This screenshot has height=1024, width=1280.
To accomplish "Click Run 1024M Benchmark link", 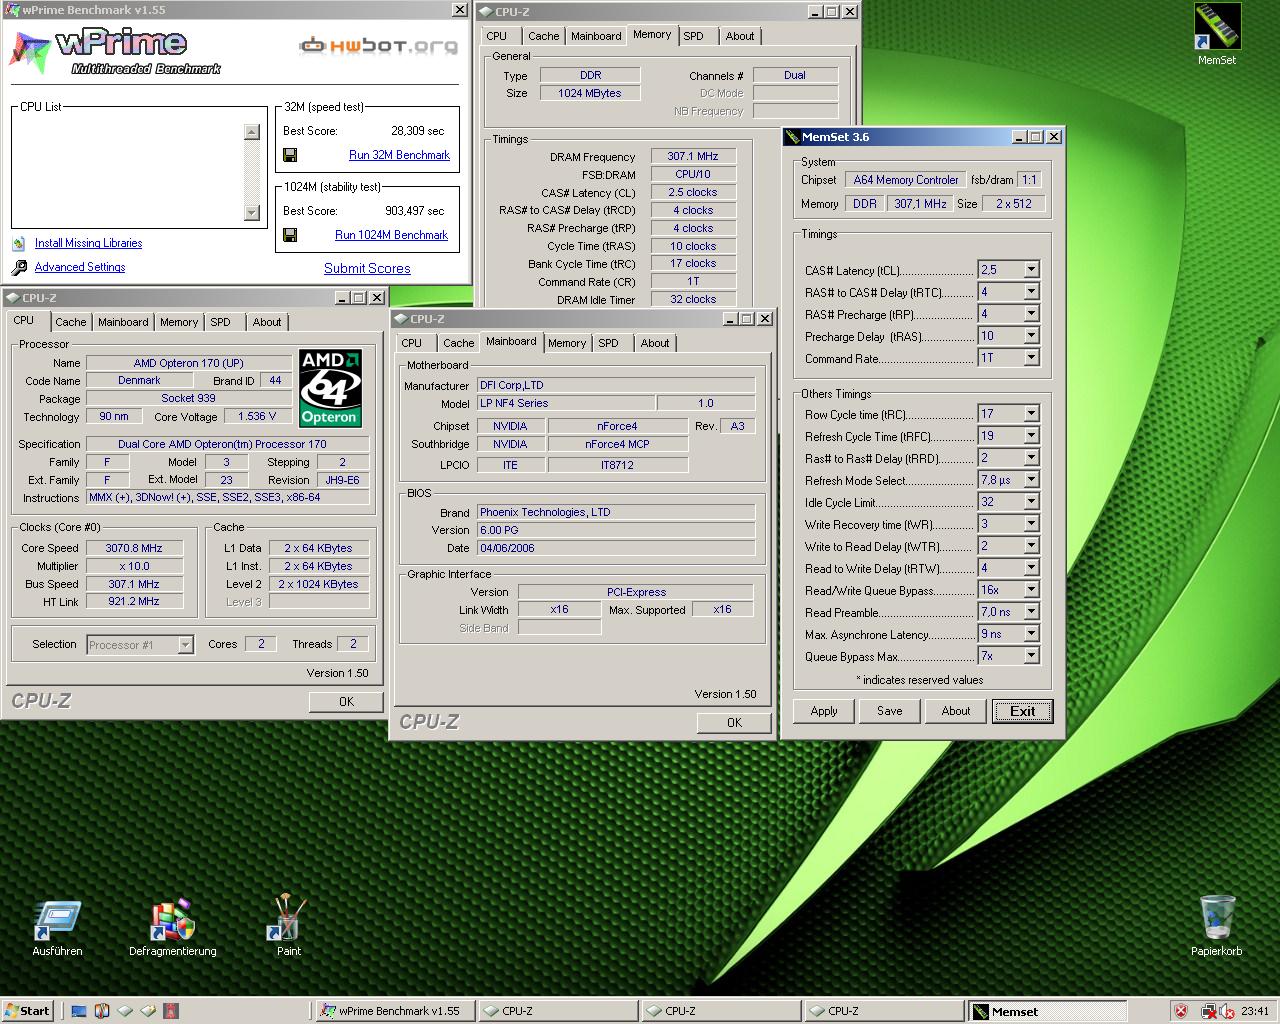I will (x=391, y=235).
